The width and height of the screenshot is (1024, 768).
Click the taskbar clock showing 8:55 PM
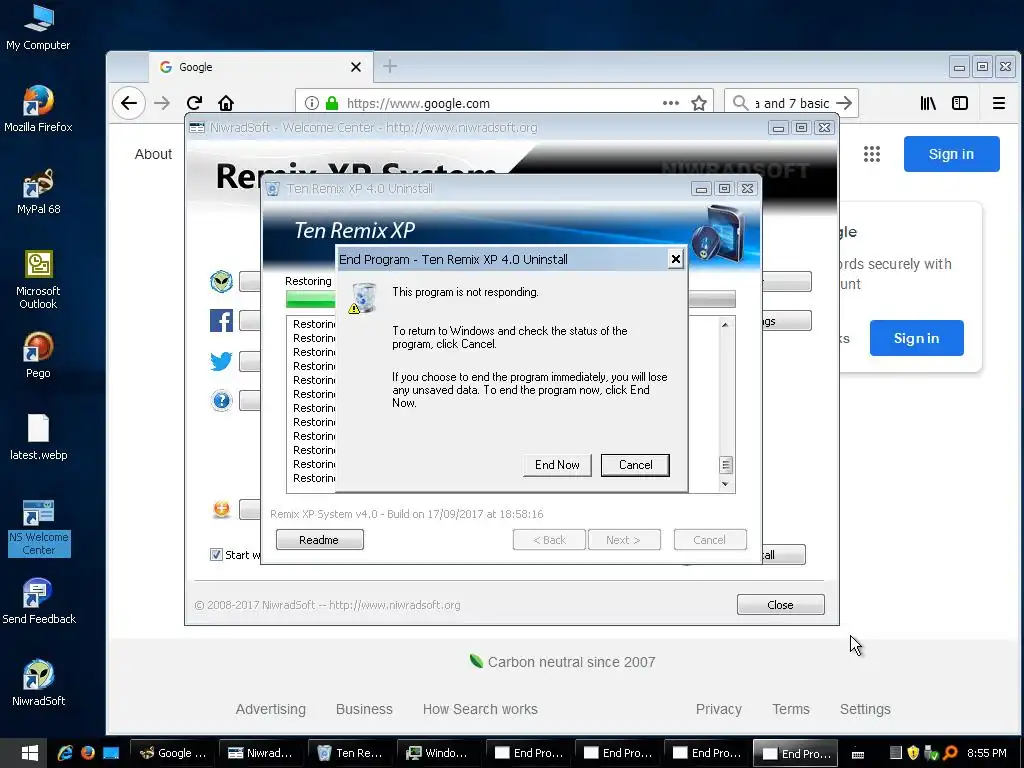click(x=986, y=753)
